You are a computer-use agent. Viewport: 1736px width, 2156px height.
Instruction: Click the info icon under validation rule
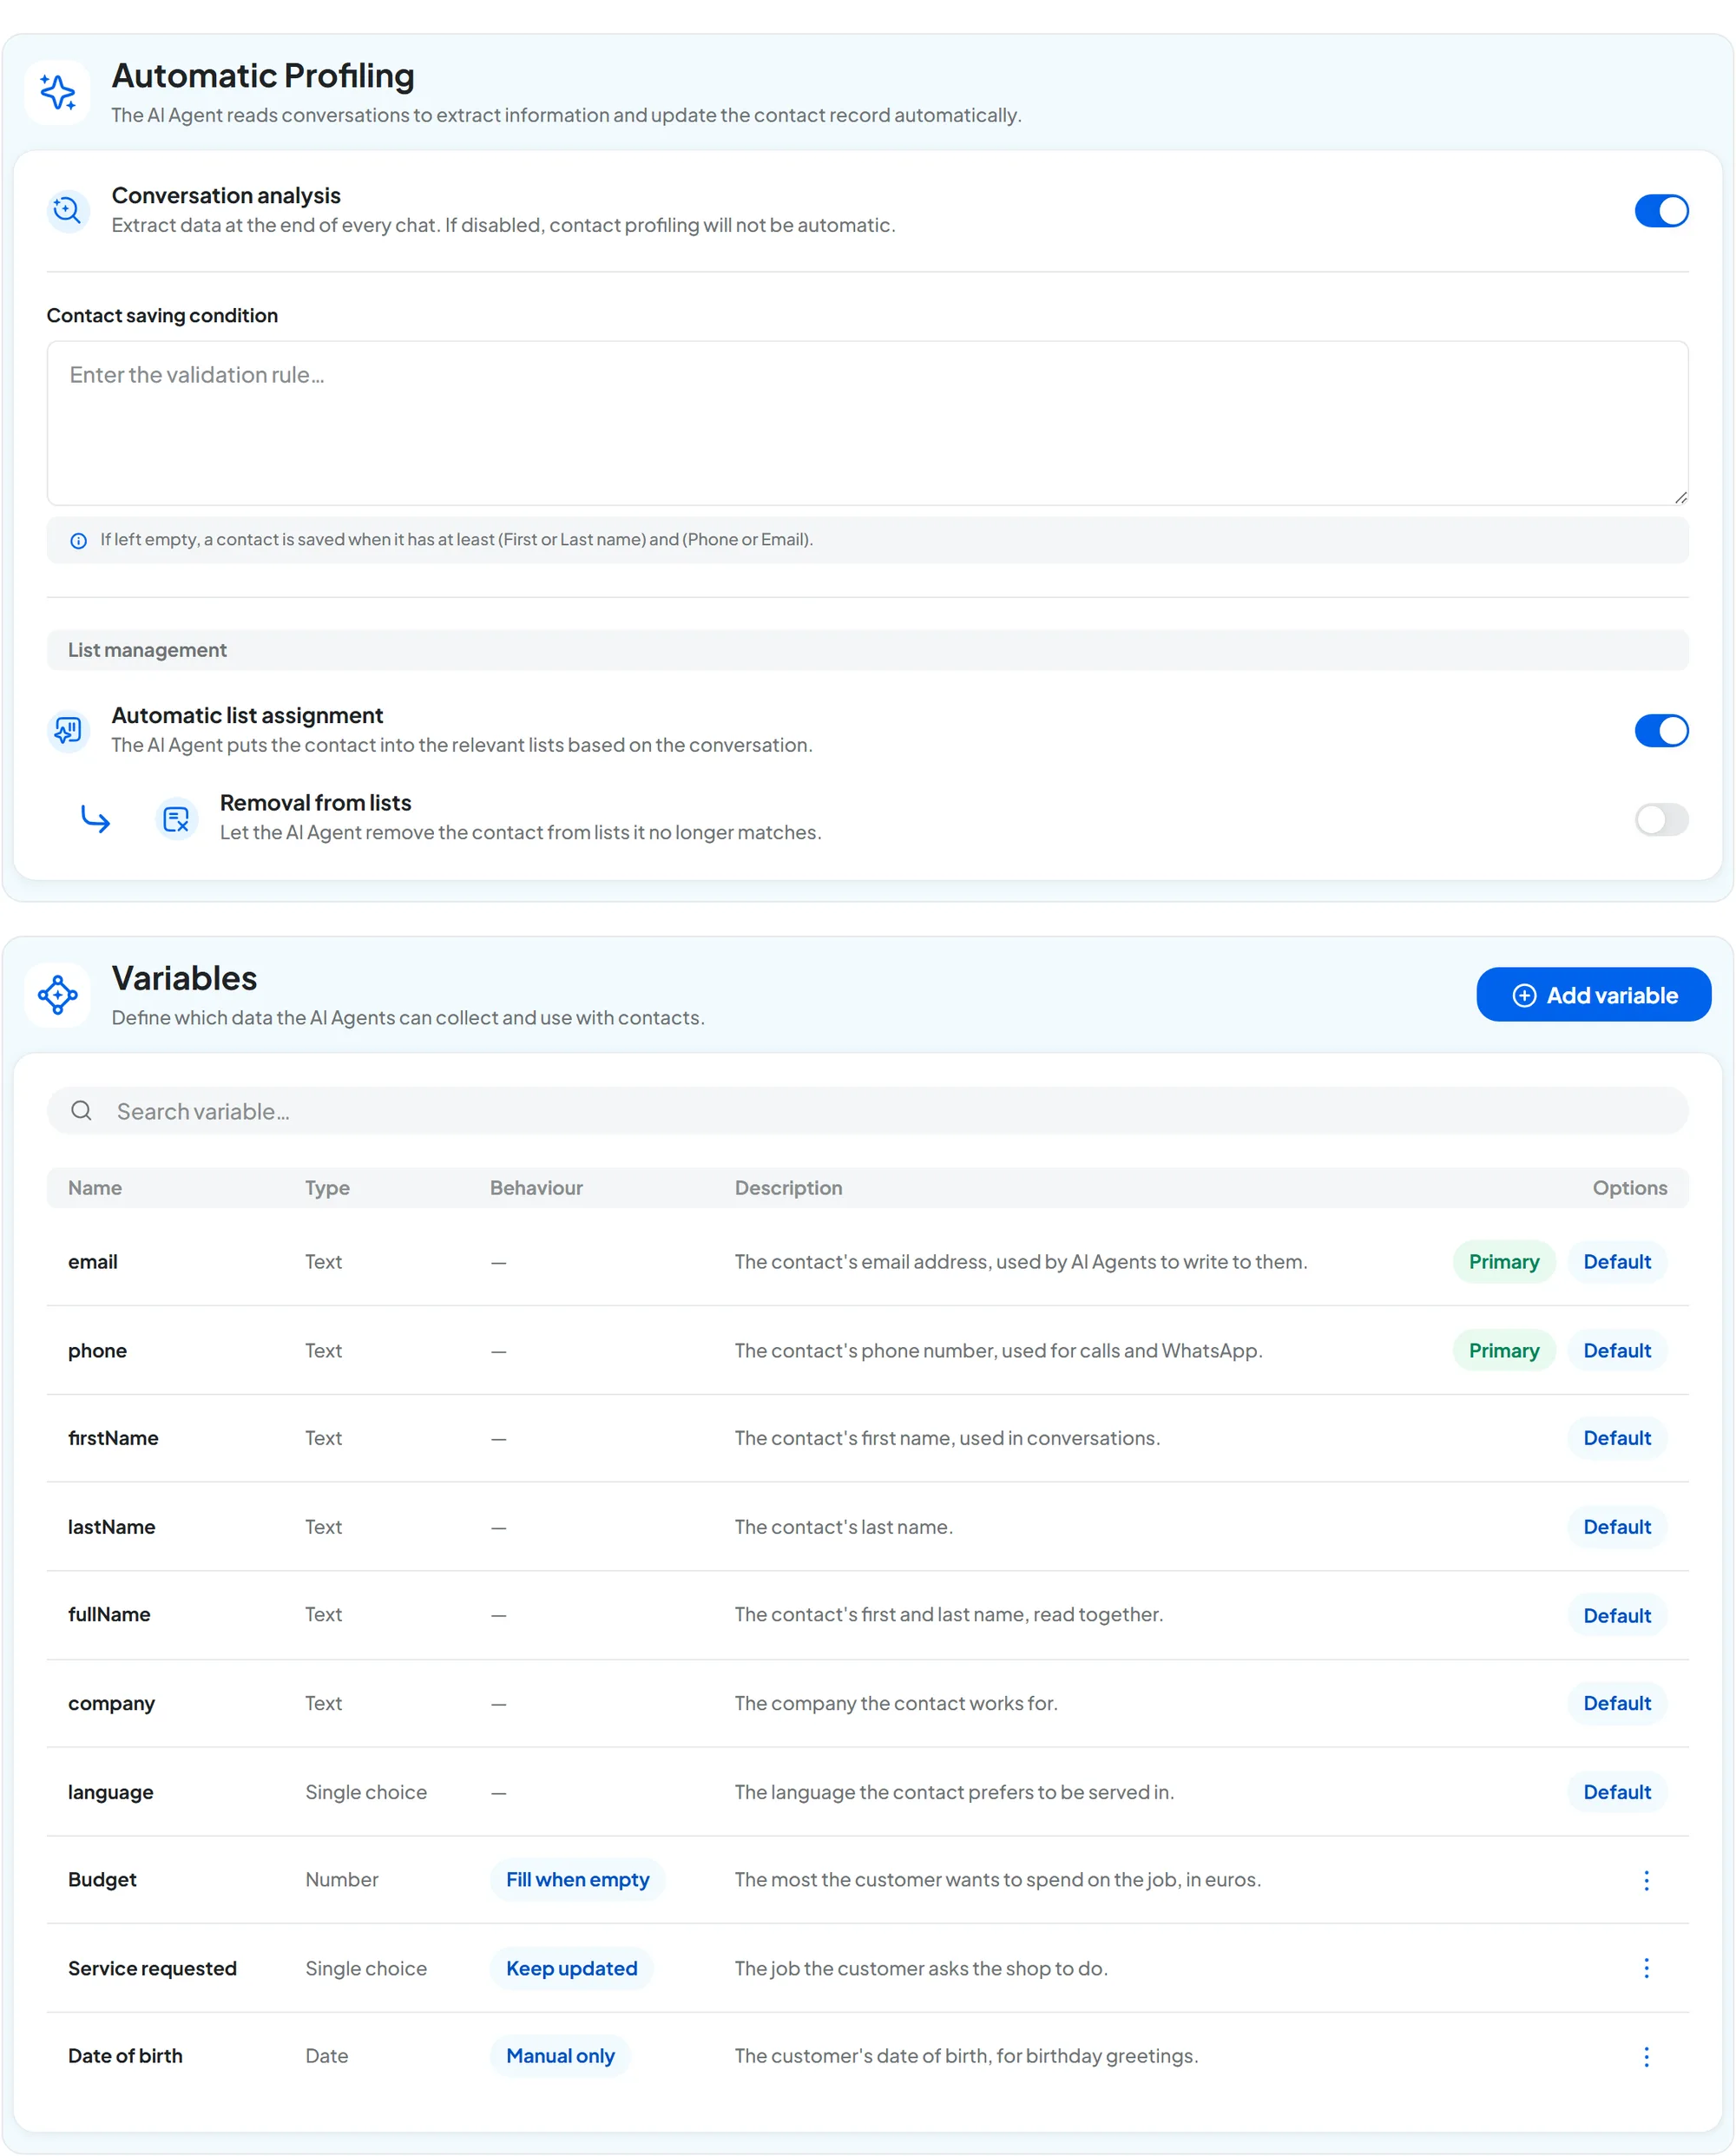pos(78,541)
